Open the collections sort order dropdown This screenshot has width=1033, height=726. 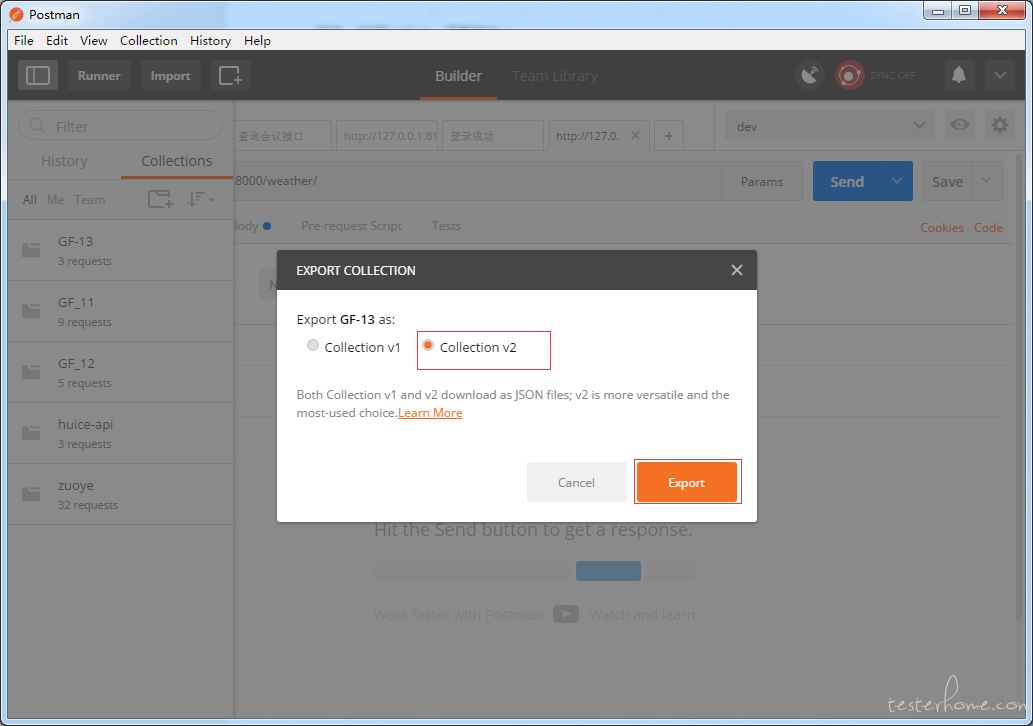pyautogui.click(x=201, y=199)
